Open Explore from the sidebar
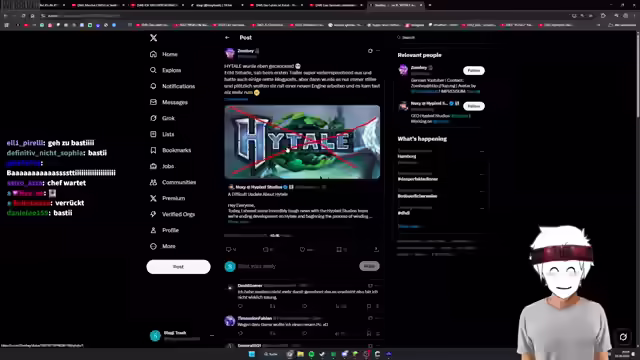Screen dimensions: 640x360 tap(165, 70)
